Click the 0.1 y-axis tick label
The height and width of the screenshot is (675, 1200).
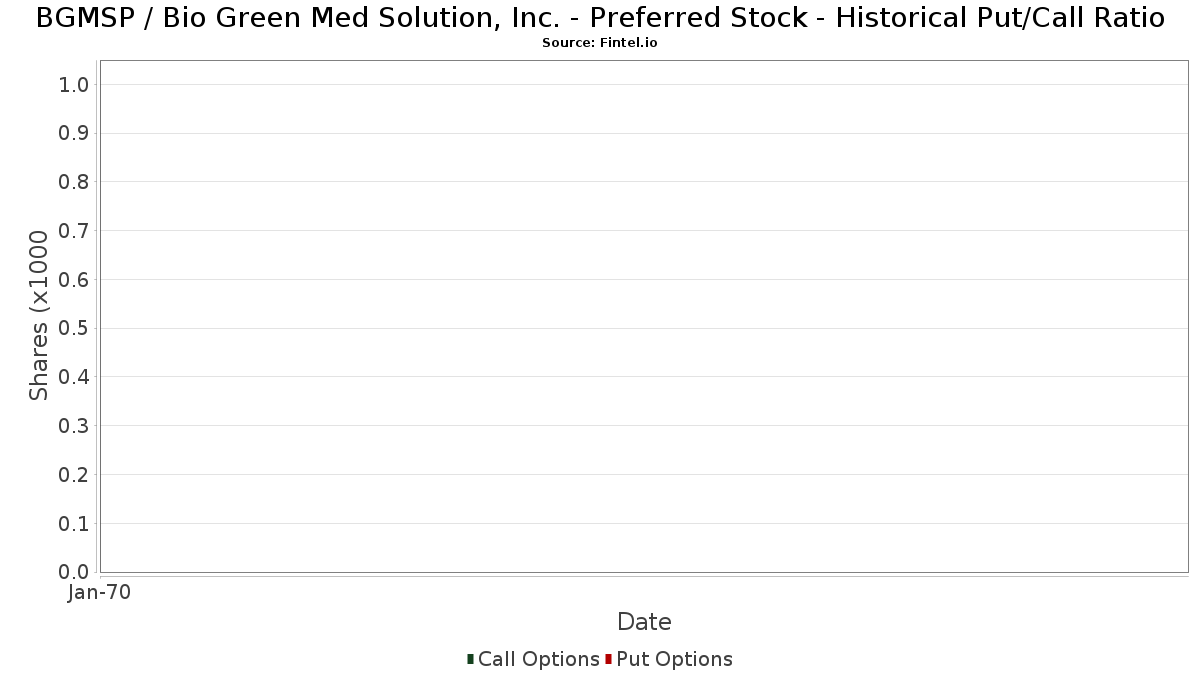[x=74, y=524]
